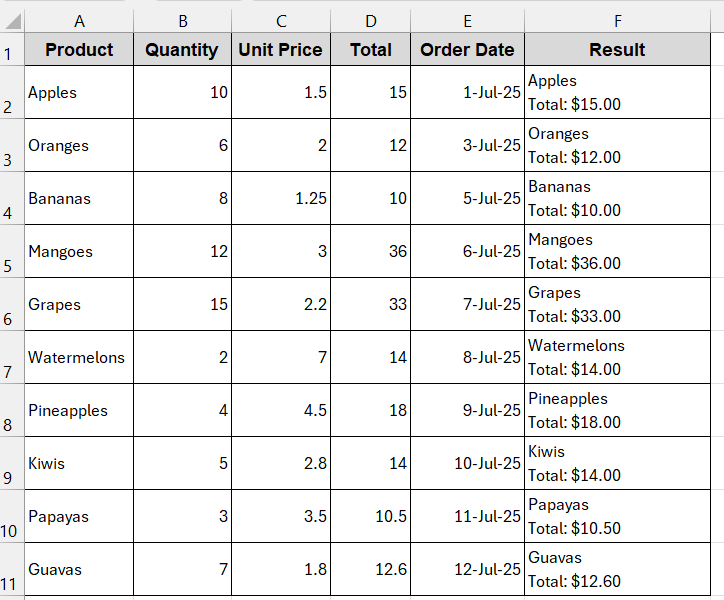Select the Order Date header cell
The width and height of the screenshot is (724, 600).
467,50
